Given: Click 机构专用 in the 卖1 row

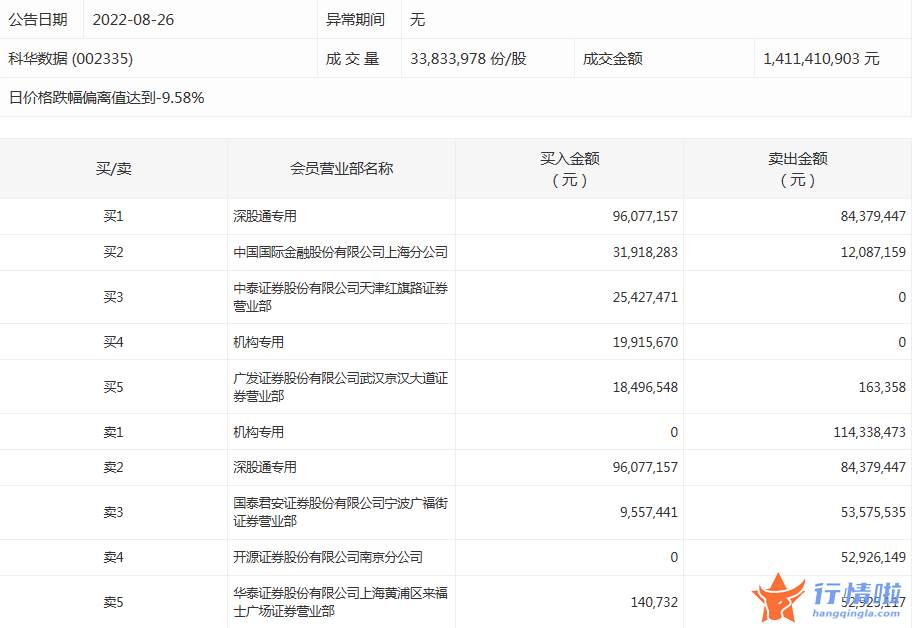Looking at the screenshot, I should [258, 432].
